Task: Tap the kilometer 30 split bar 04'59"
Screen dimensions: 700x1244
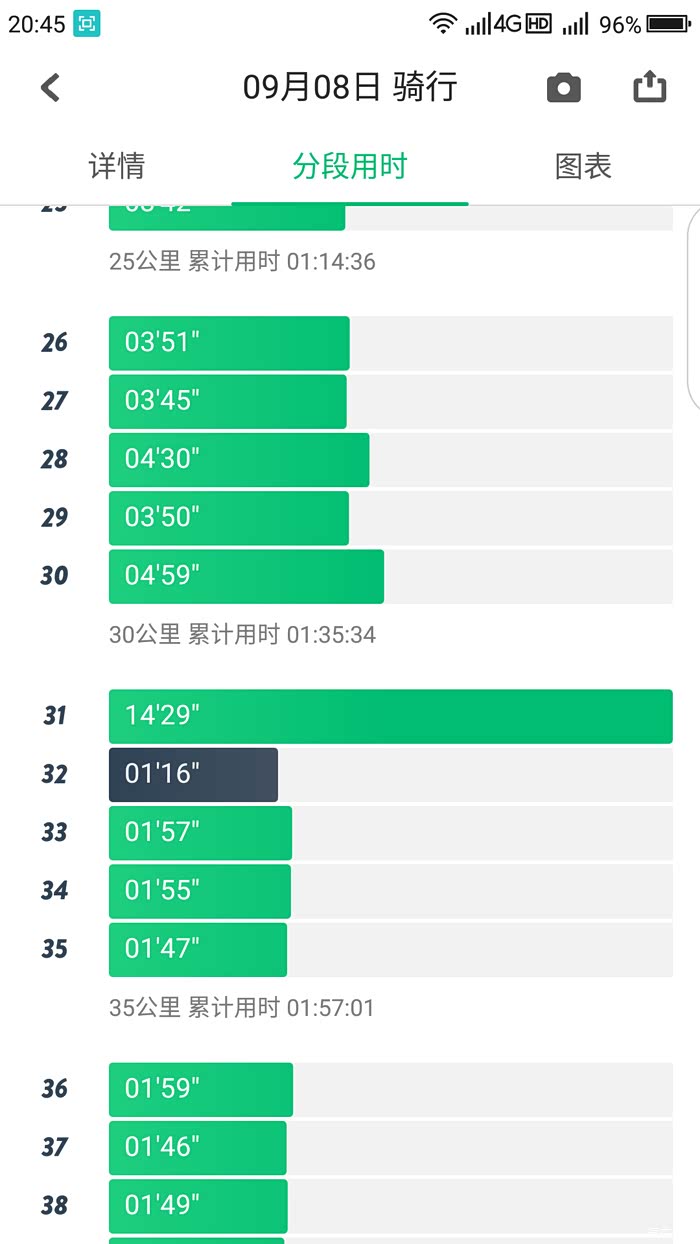Action: [x=246, y=576]
